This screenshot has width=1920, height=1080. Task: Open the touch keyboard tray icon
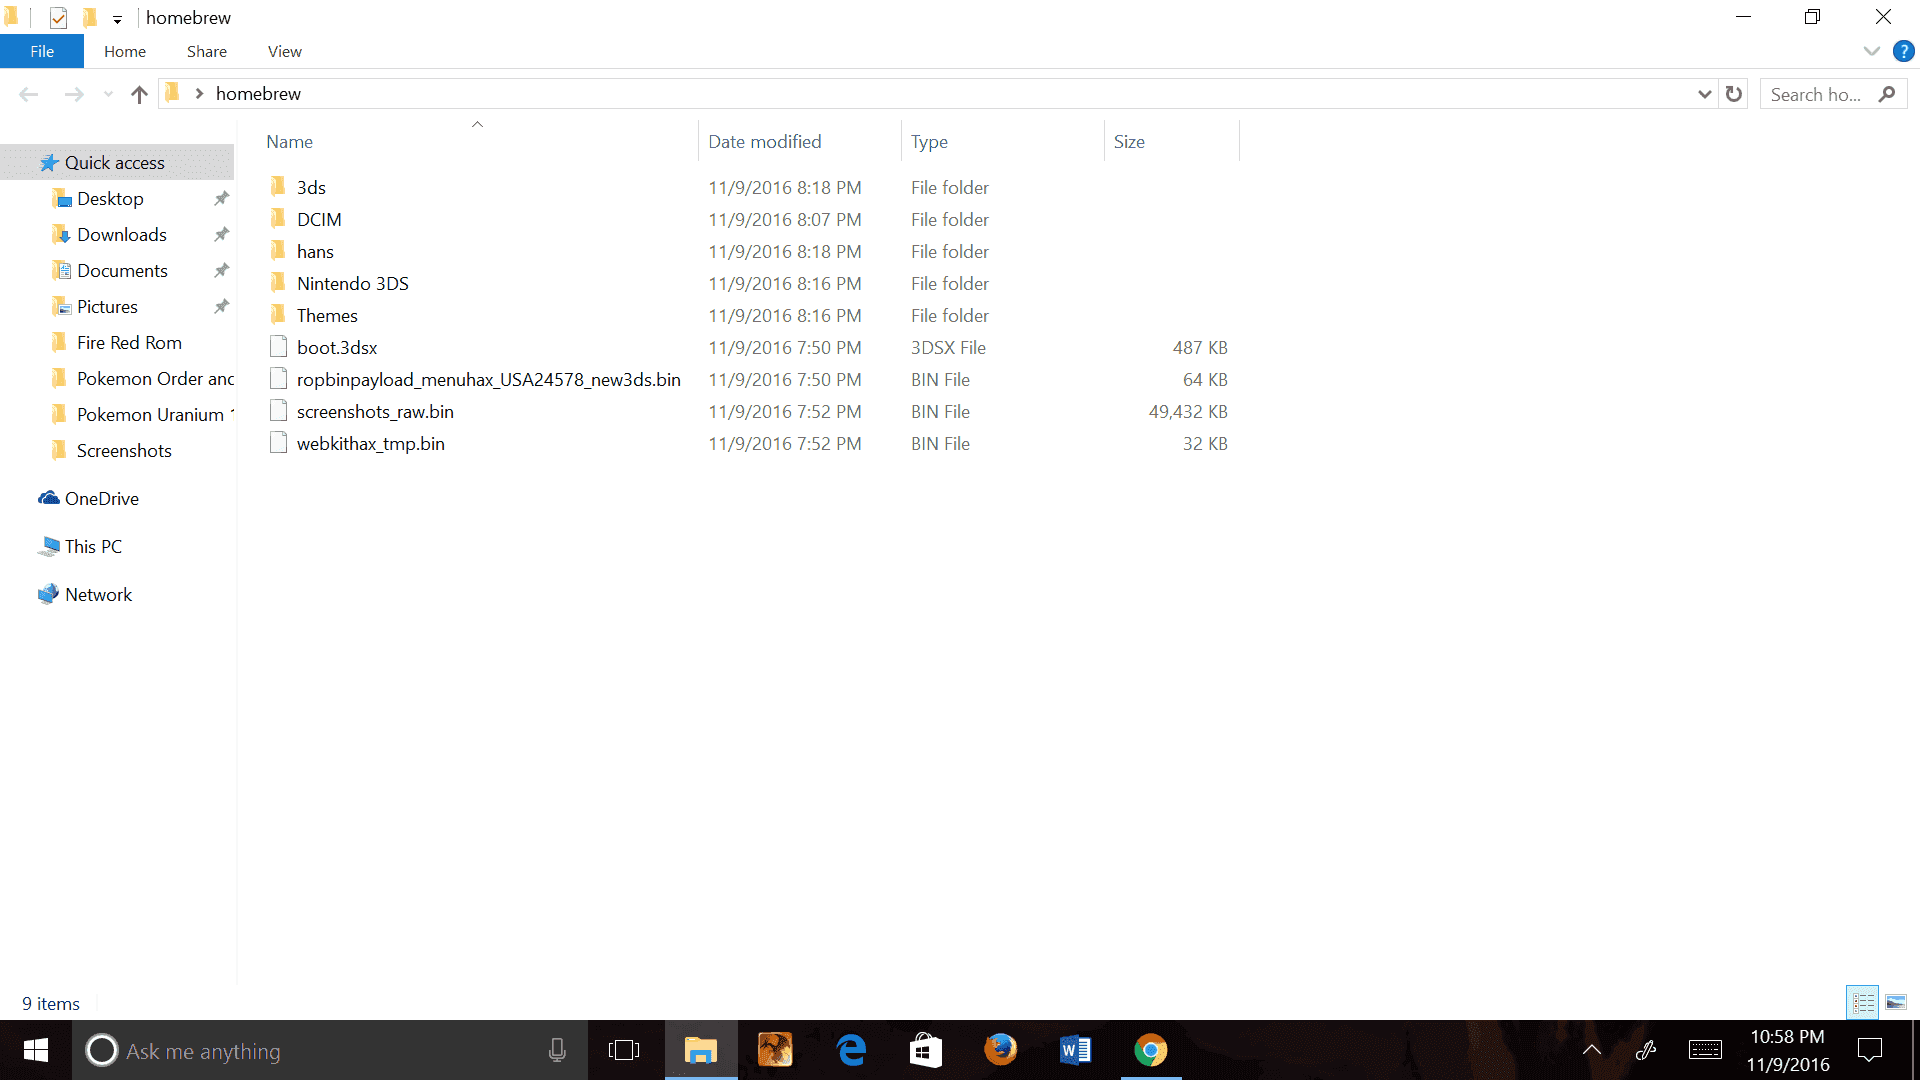tap(1705, 1050)
